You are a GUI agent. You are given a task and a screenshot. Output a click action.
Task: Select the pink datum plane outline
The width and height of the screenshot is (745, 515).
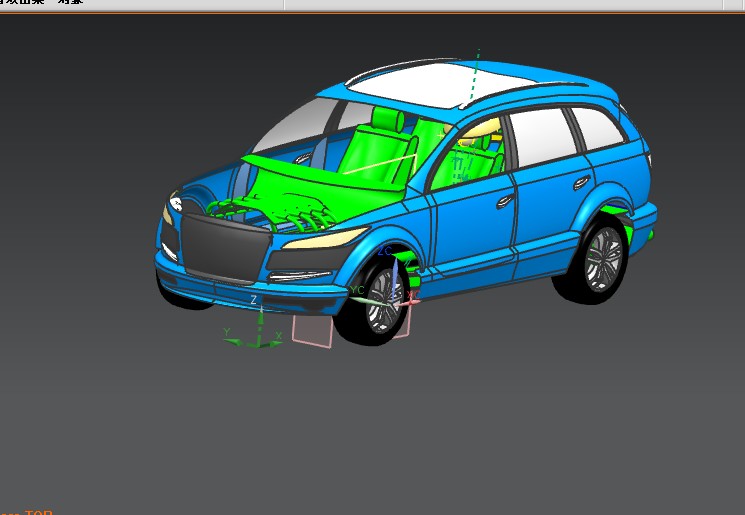[x=312, y=332]
